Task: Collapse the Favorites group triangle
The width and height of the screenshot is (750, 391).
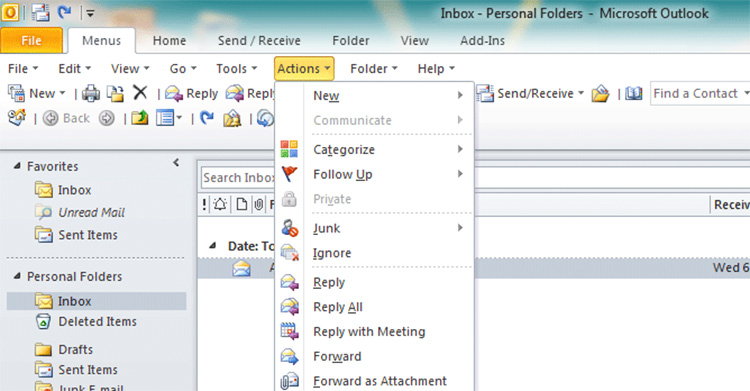Action: pos(17,166)
